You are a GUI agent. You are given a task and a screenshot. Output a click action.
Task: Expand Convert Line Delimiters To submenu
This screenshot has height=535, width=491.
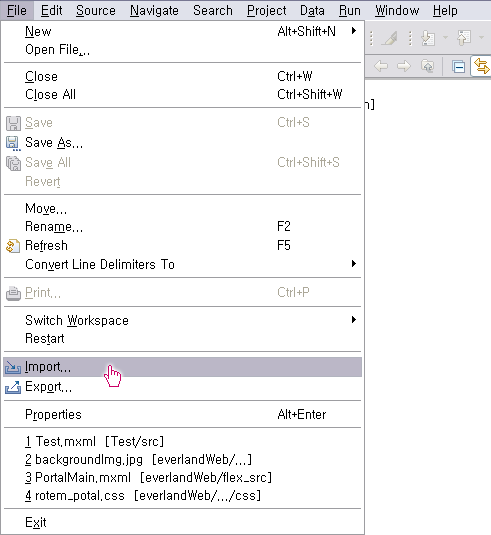coord(354,264)
